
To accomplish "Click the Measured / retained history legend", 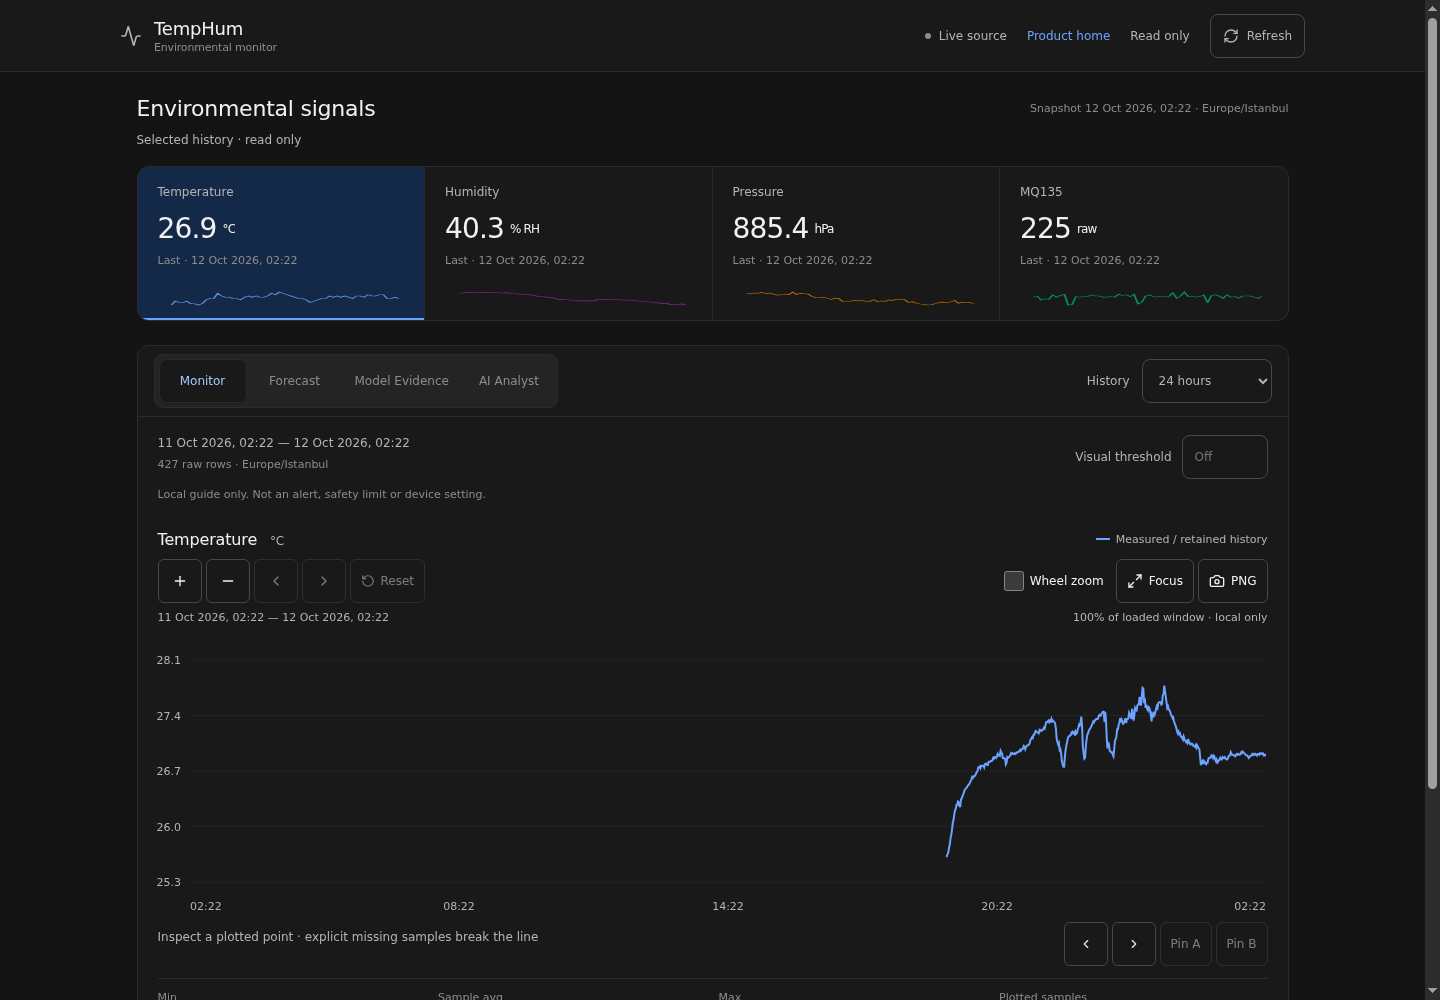I will point(1181,539).
